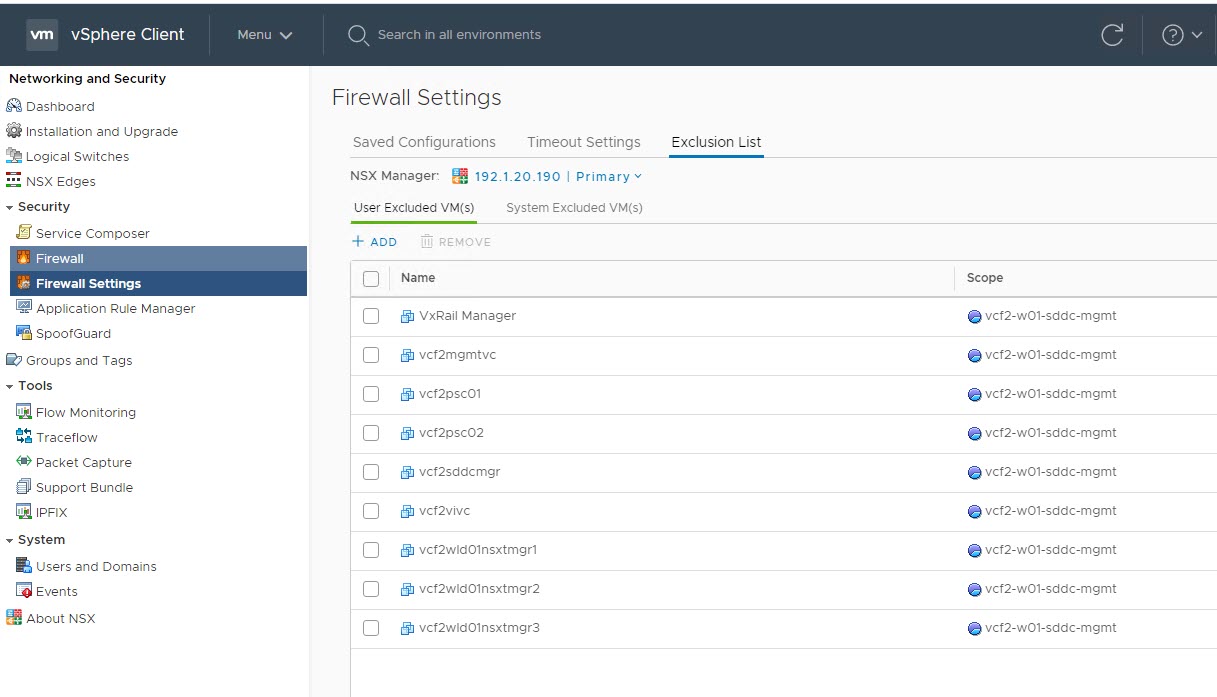
Task: Click the vm logo in the header
Action: [x=42, y=34]
